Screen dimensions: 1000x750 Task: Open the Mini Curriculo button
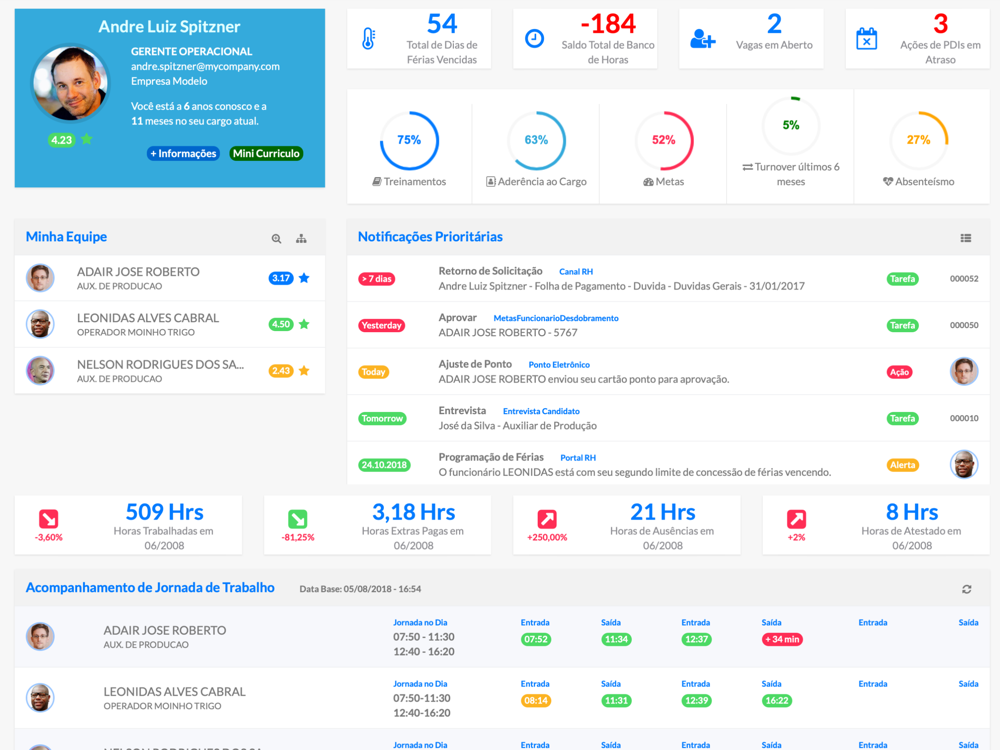[x=266, y=154]
